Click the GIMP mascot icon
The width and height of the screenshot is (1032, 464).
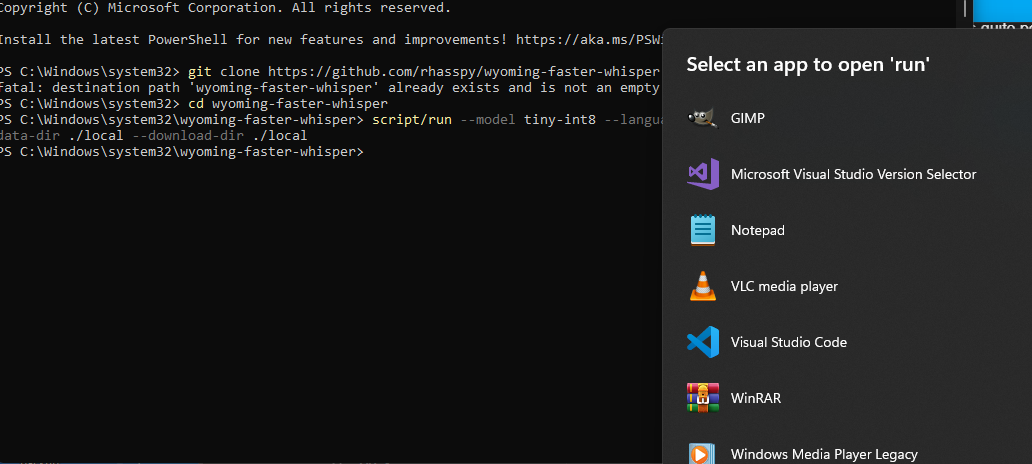(703, 118)
